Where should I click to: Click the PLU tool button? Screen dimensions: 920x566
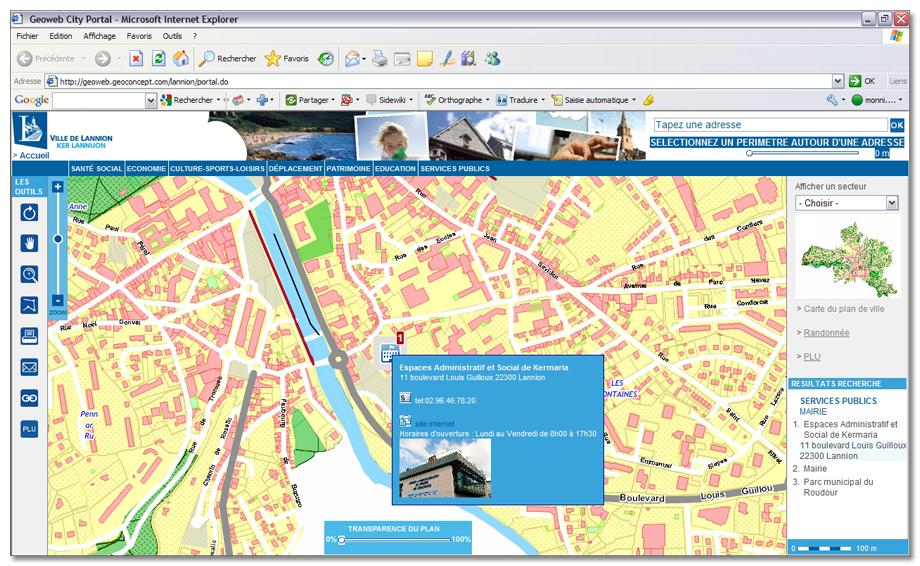(29, 429)
